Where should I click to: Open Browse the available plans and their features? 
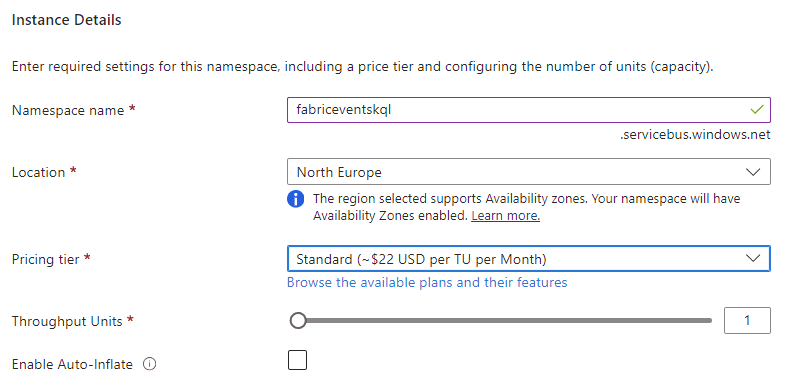(427, 282)
